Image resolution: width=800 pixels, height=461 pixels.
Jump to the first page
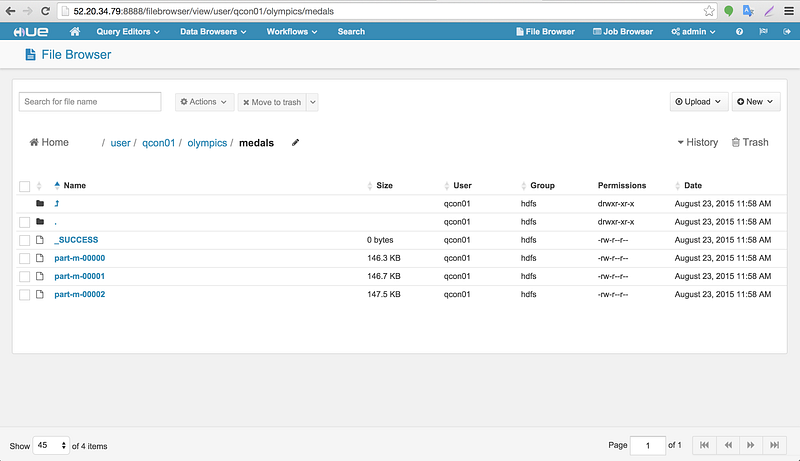pos(704,445)
